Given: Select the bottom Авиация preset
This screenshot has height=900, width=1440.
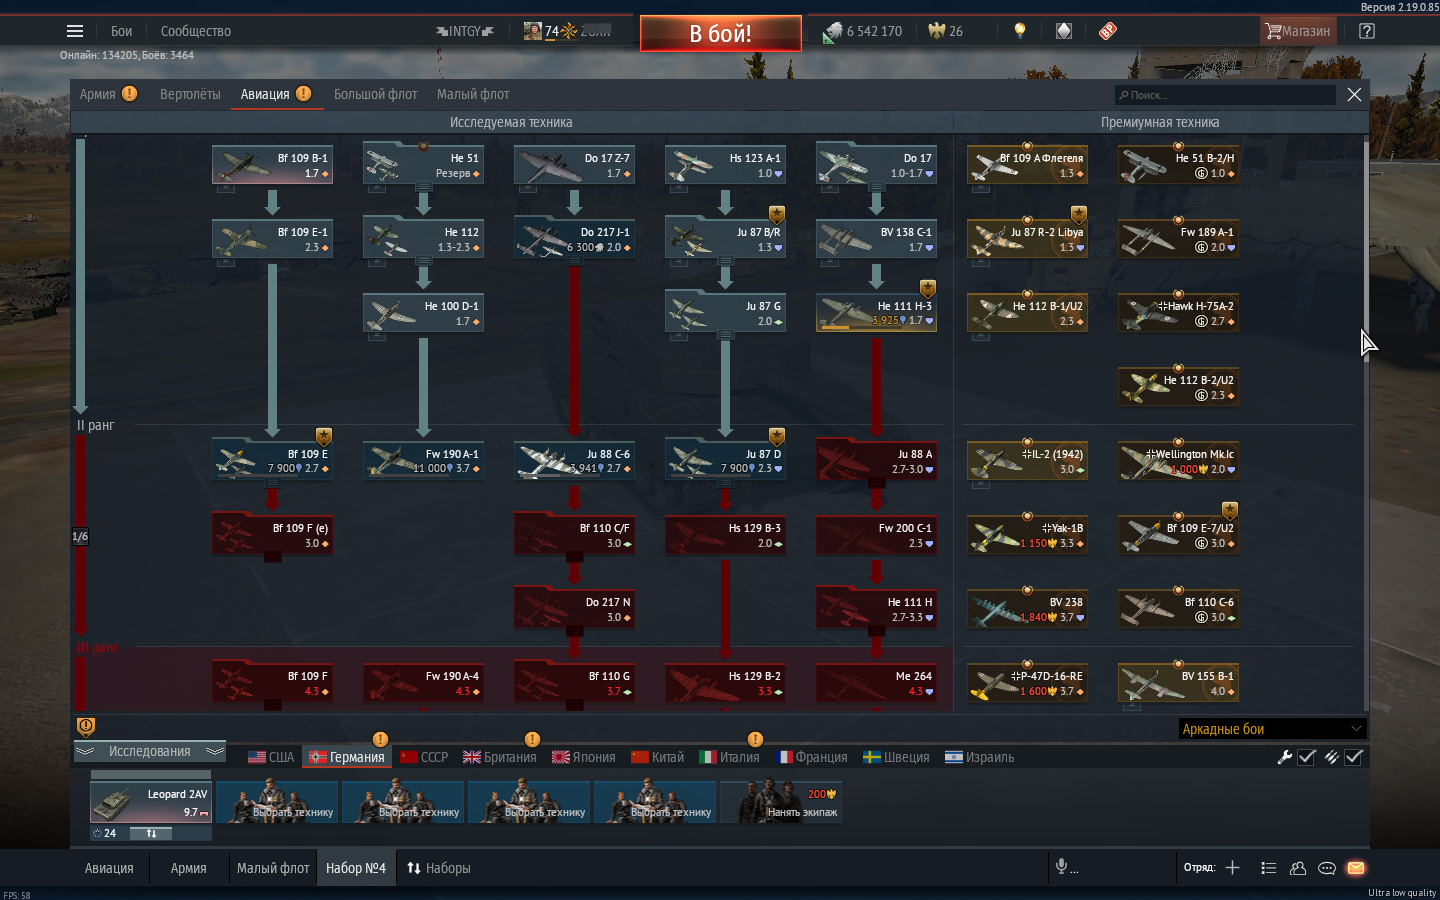Looking at the screenshot, I should click(x=109, y=868).
